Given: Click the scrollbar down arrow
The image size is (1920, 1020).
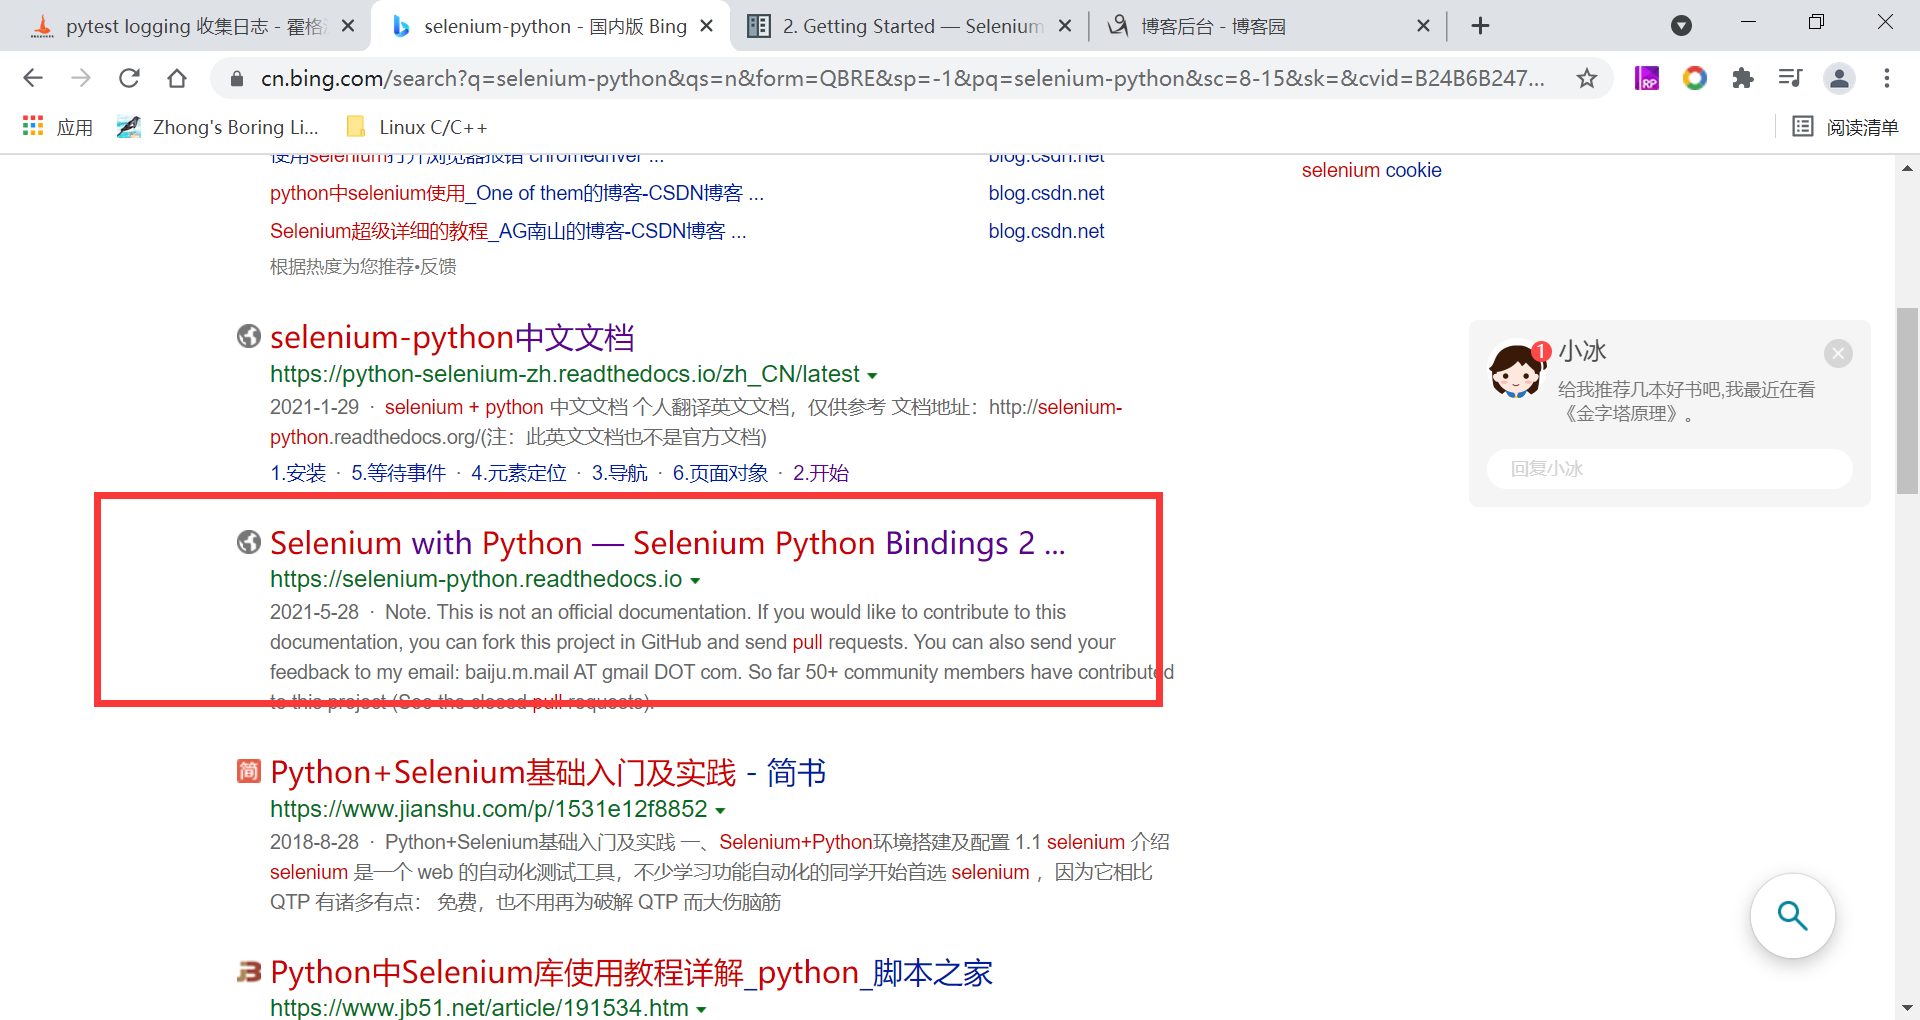Looking at the screenshot, I should 1907,1008.
